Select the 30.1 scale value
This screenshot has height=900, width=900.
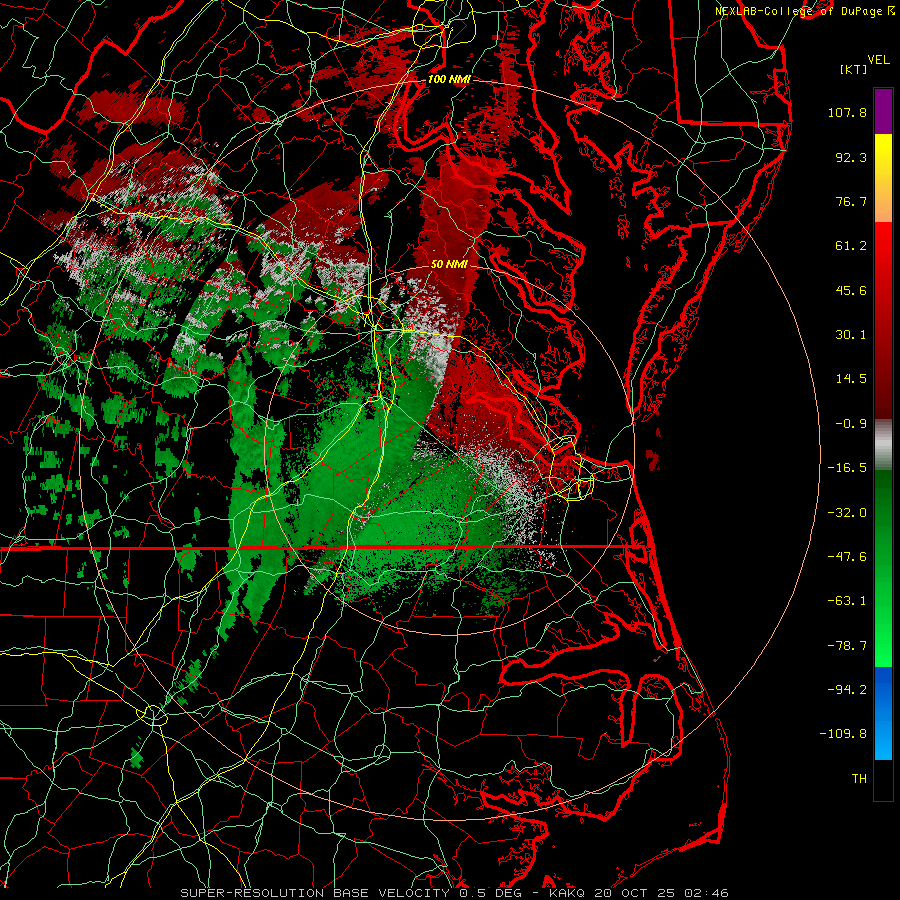(851, 335)
